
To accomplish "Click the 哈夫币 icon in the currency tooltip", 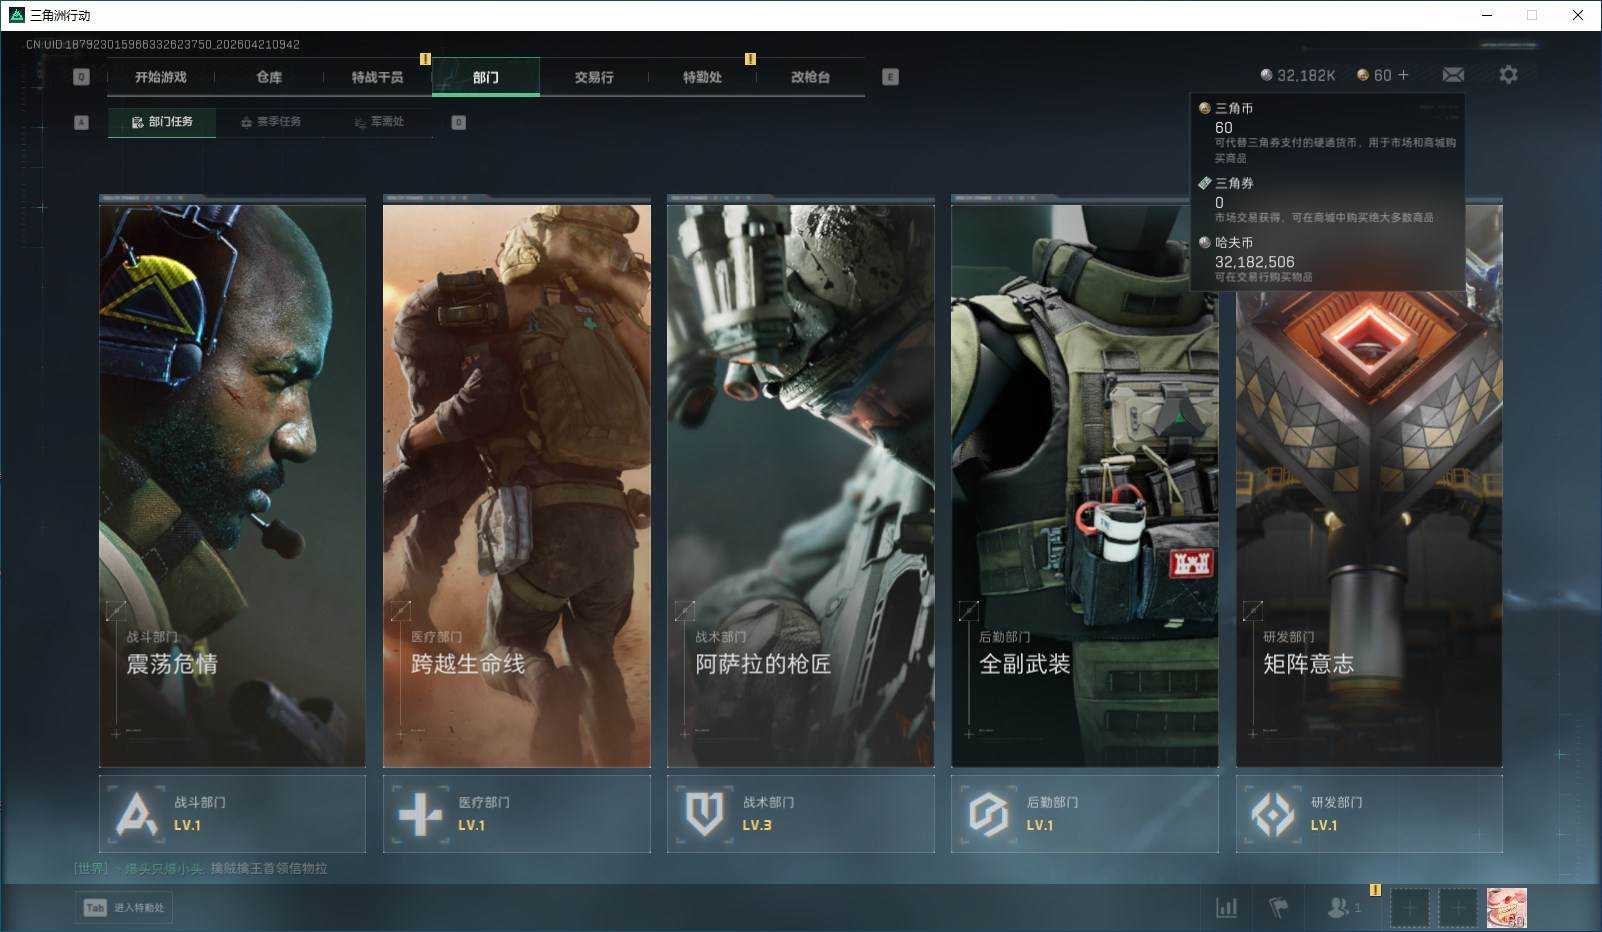I will tap(1205, 242).
